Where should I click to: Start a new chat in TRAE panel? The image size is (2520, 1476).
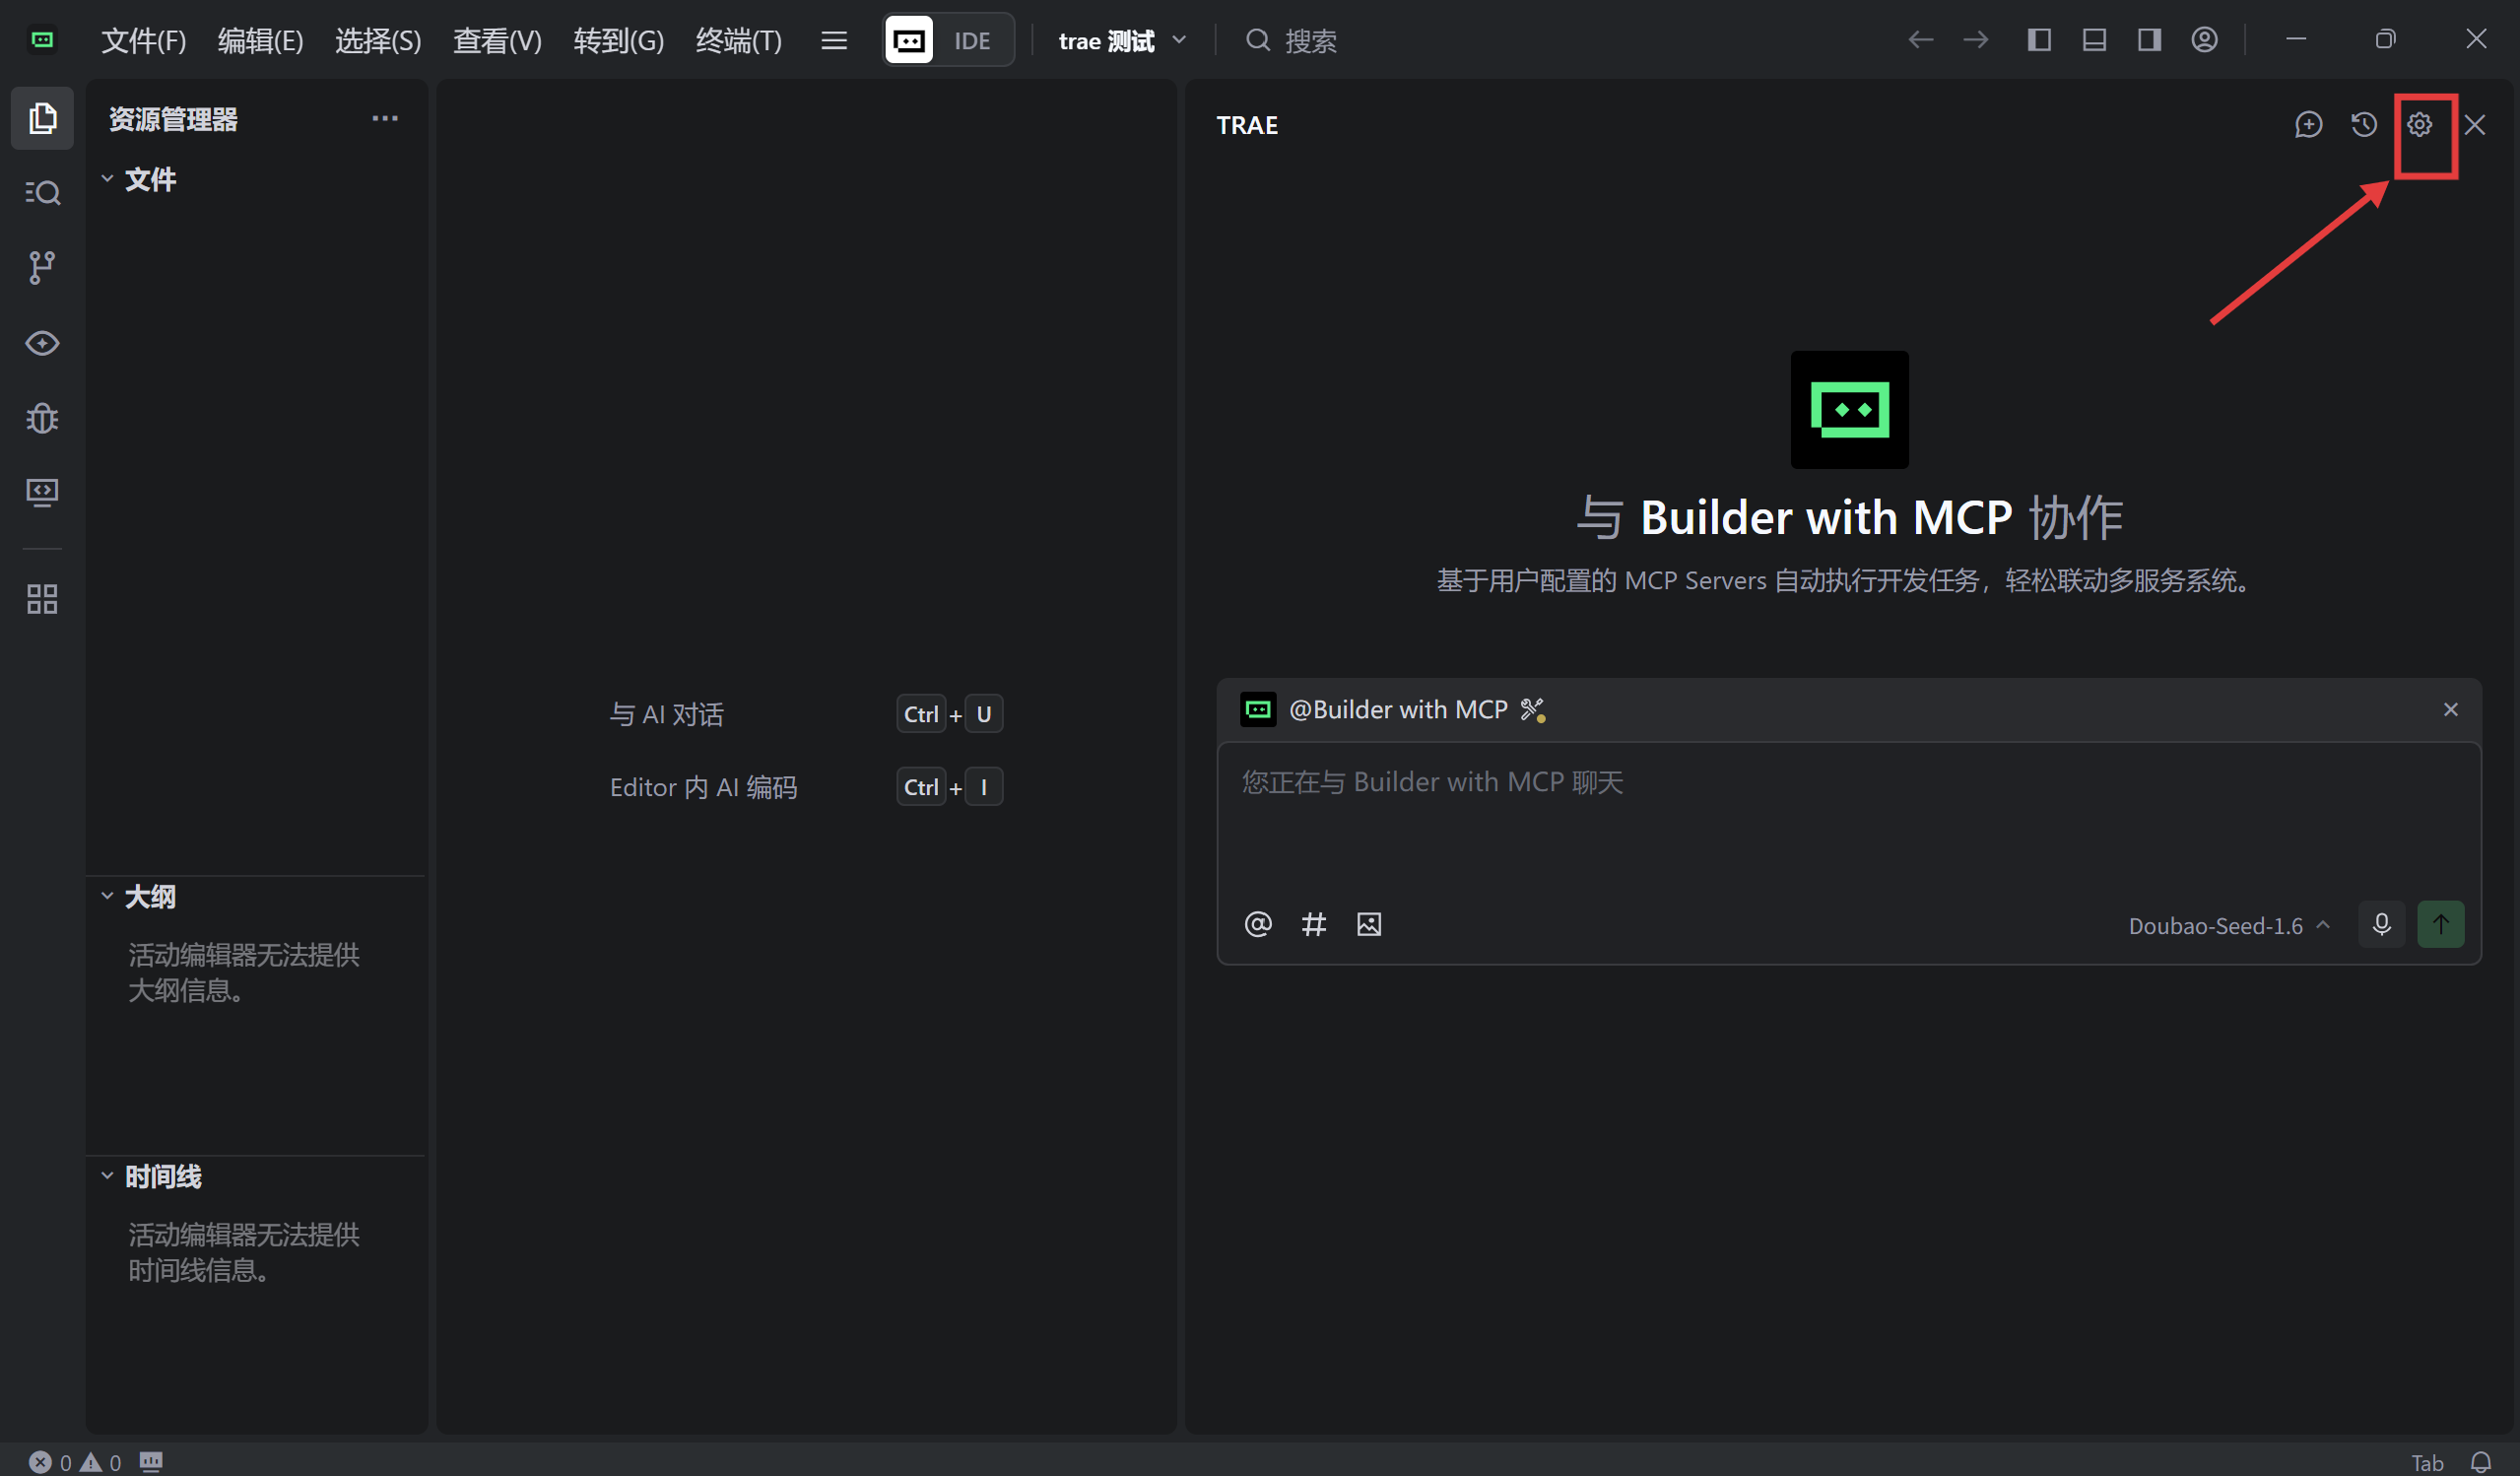(2308, 125)
